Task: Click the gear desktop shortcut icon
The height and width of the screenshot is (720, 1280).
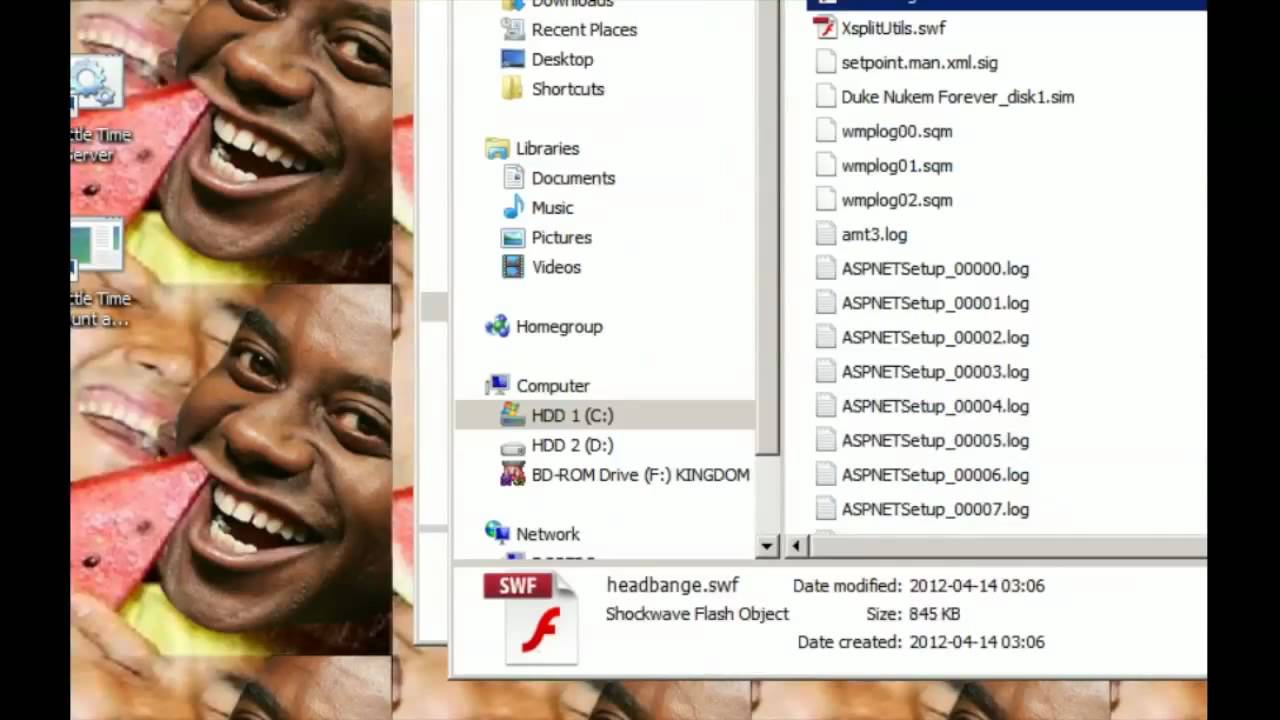Action: point(97,84)
